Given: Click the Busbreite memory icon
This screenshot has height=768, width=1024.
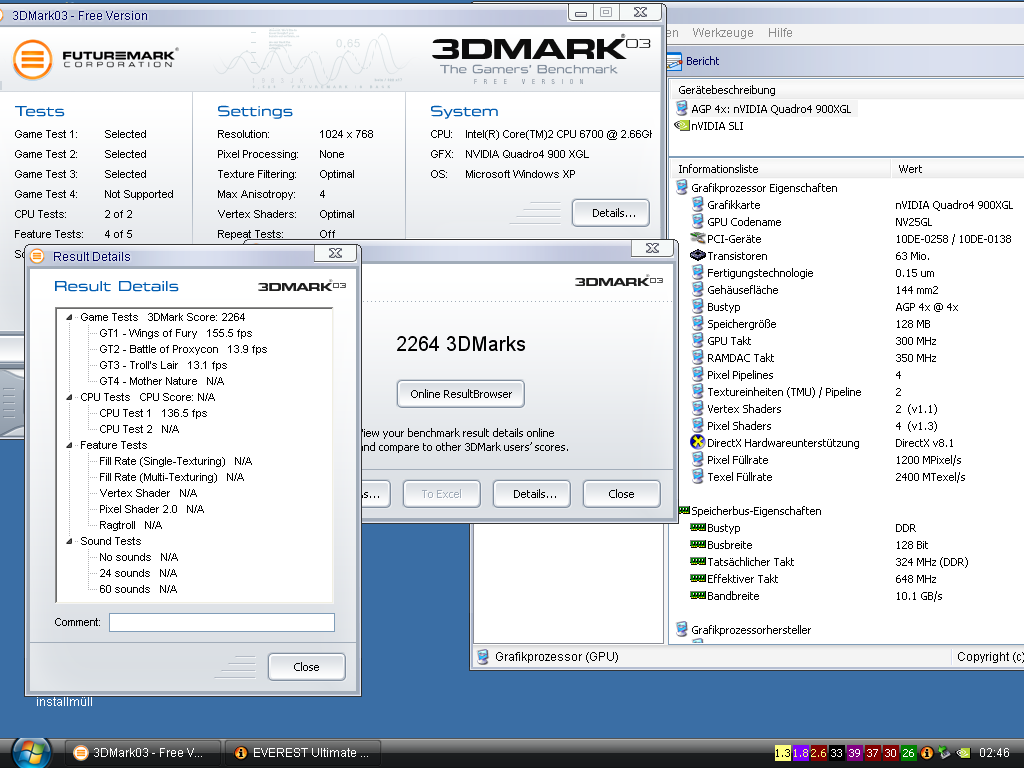Looking at the screenshot, I should [x=697, y=544].
